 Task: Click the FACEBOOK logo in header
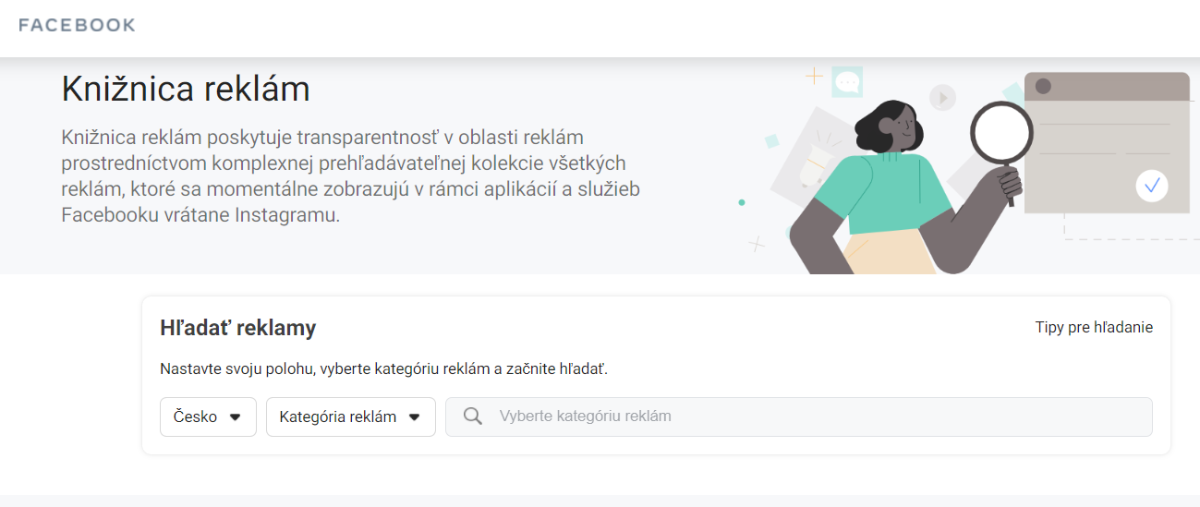(77, 25)
